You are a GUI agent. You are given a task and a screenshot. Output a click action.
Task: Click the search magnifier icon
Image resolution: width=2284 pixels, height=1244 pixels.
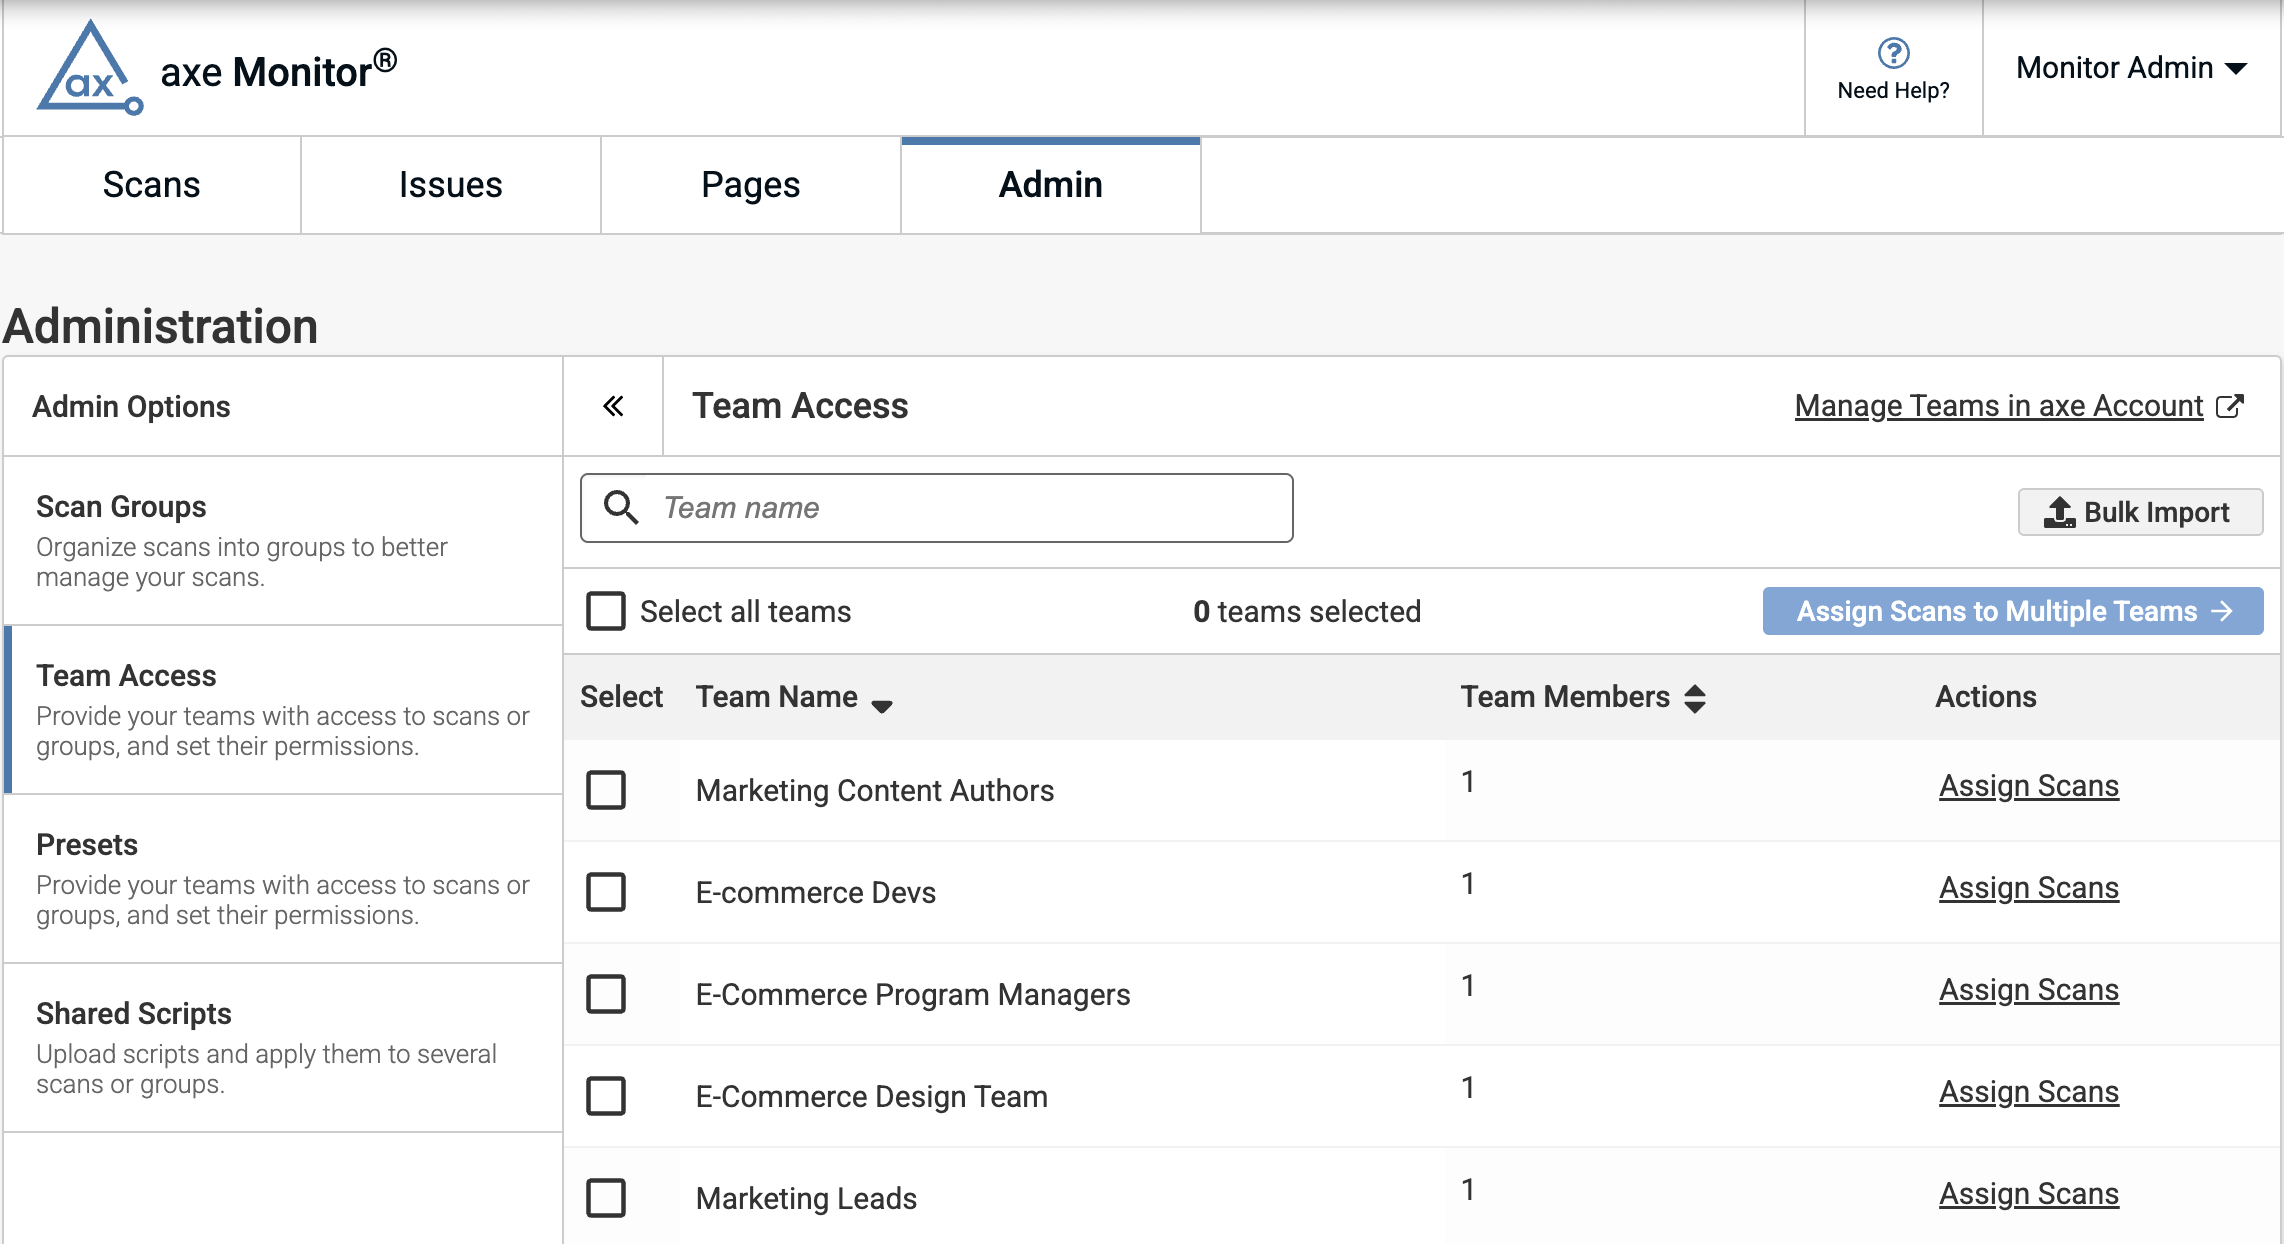[621, 508]
